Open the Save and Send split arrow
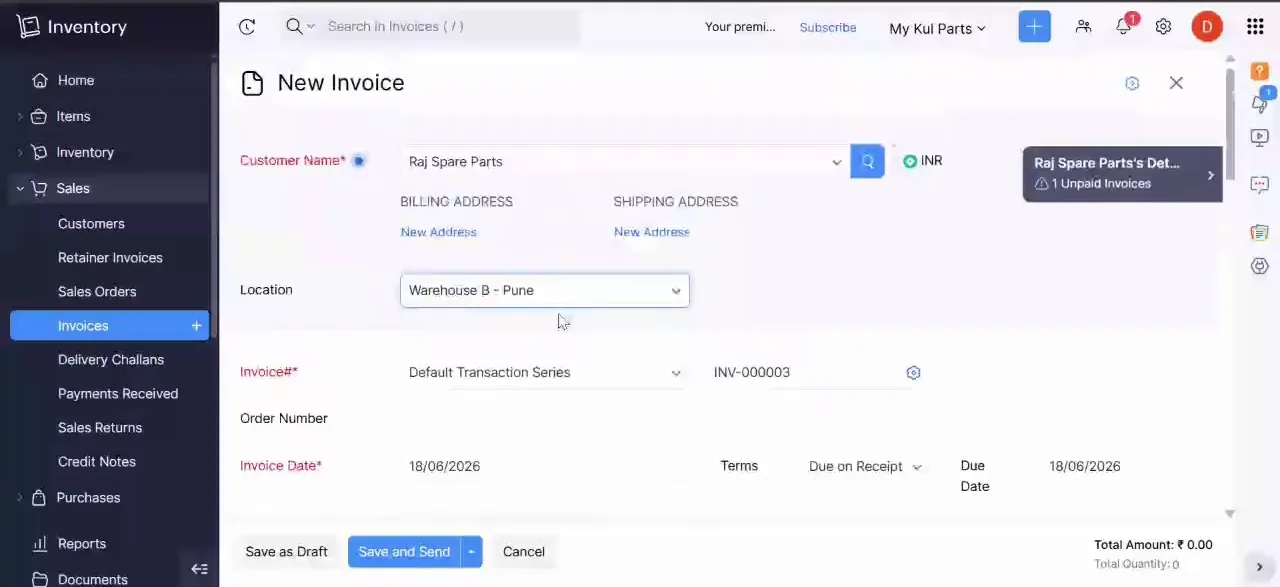Viewport: 1280px width, 587px height. pos(471,552)
